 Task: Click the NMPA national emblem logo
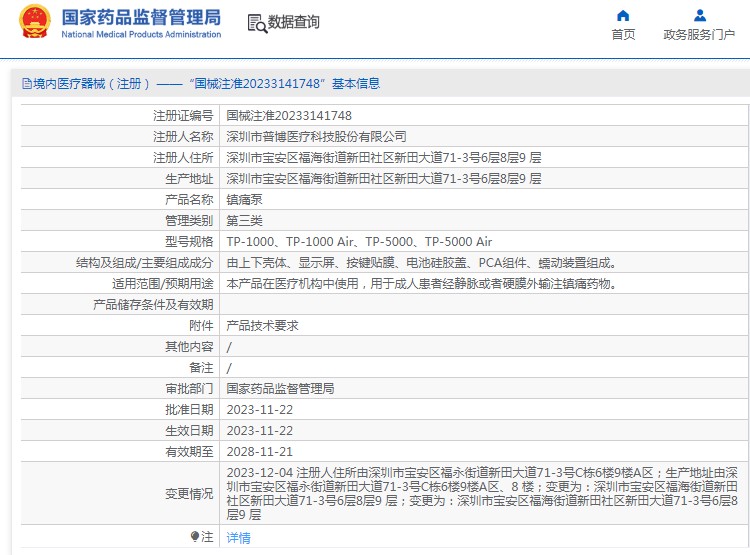coord(34,22)
